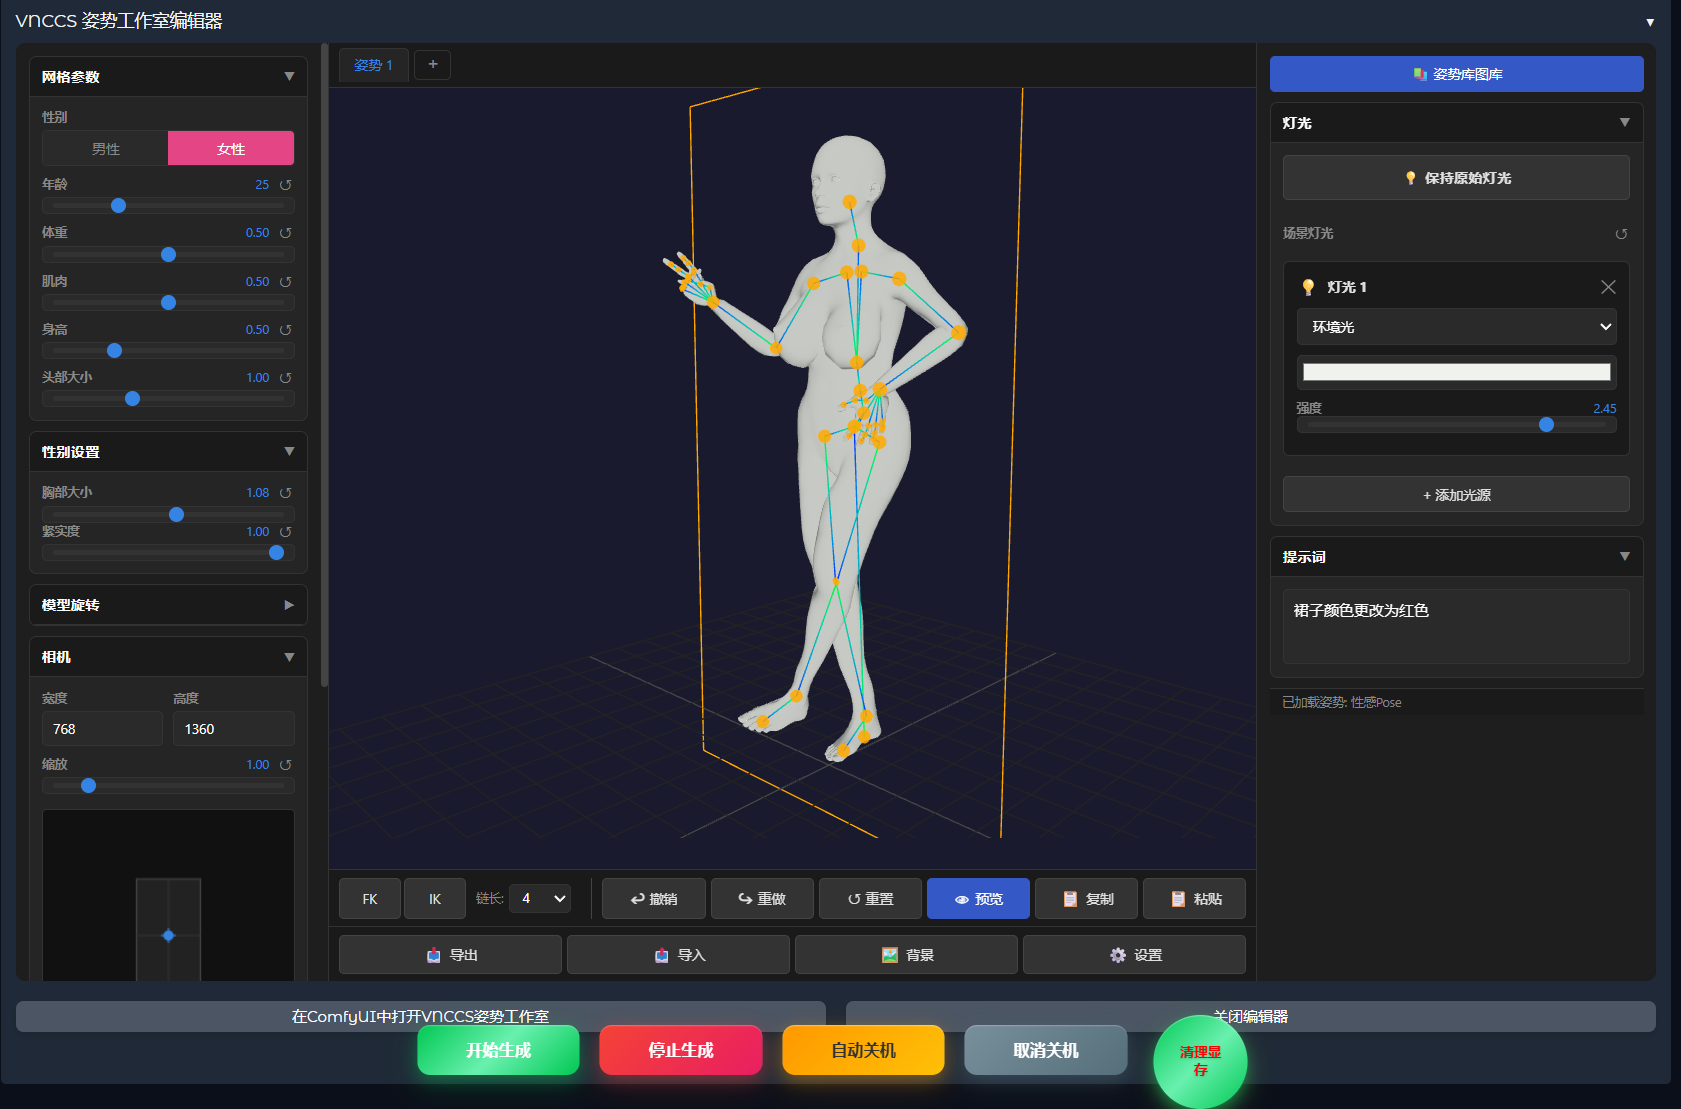Click the 开始生成 start generation button
The width and height of the screenshot is (1681, 1109).
point(498,1050)
